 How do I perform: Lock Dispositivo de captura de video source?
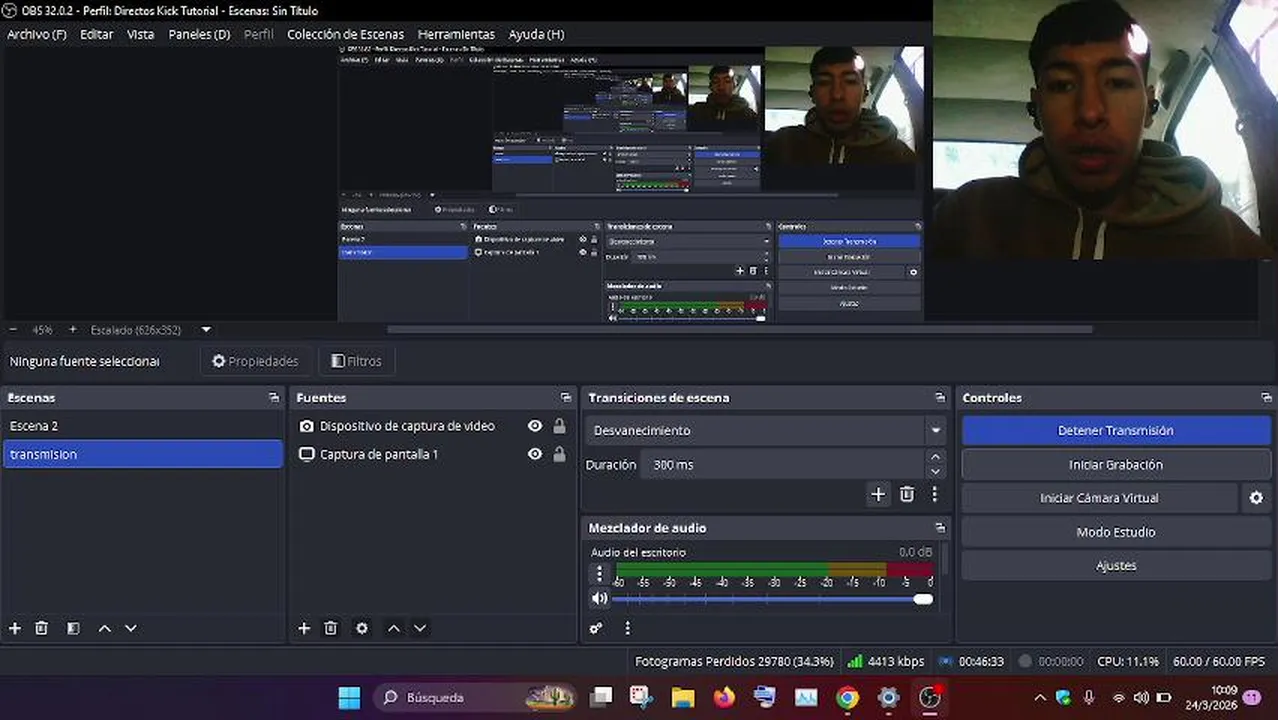point(559,426)
